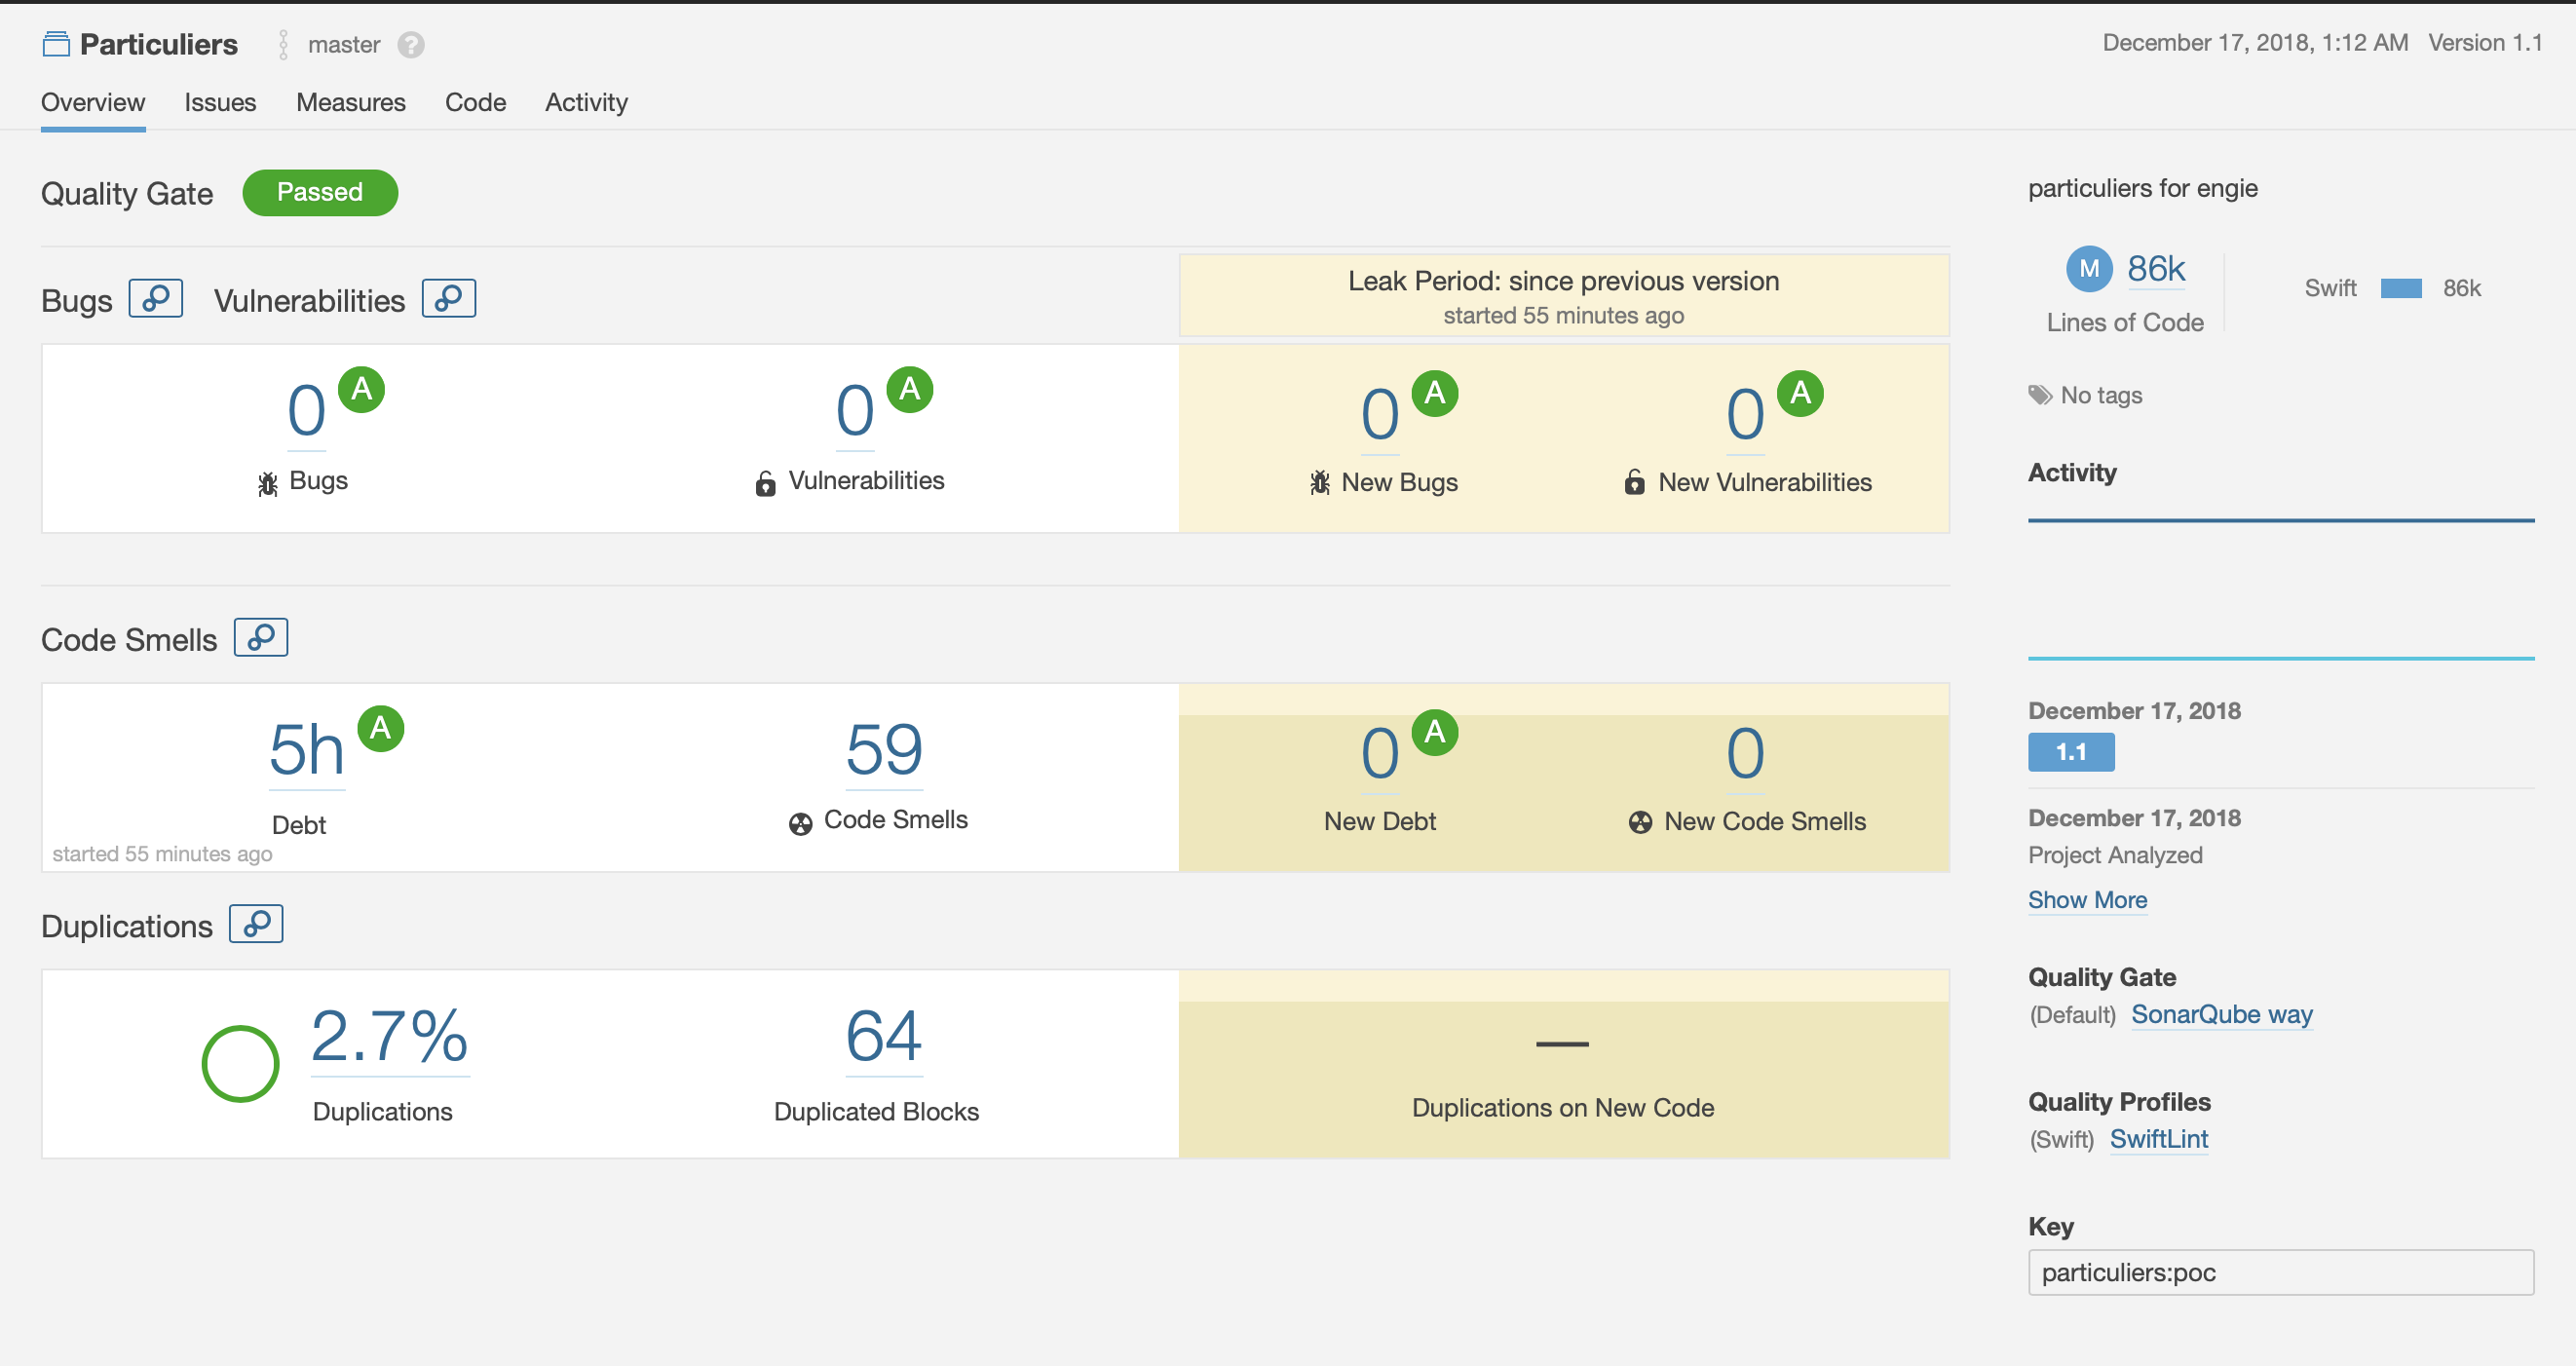Expand Show More in the activity sidebar
The height and width of the screenshot is (1366, 2576).
(x=2087, y=899)
